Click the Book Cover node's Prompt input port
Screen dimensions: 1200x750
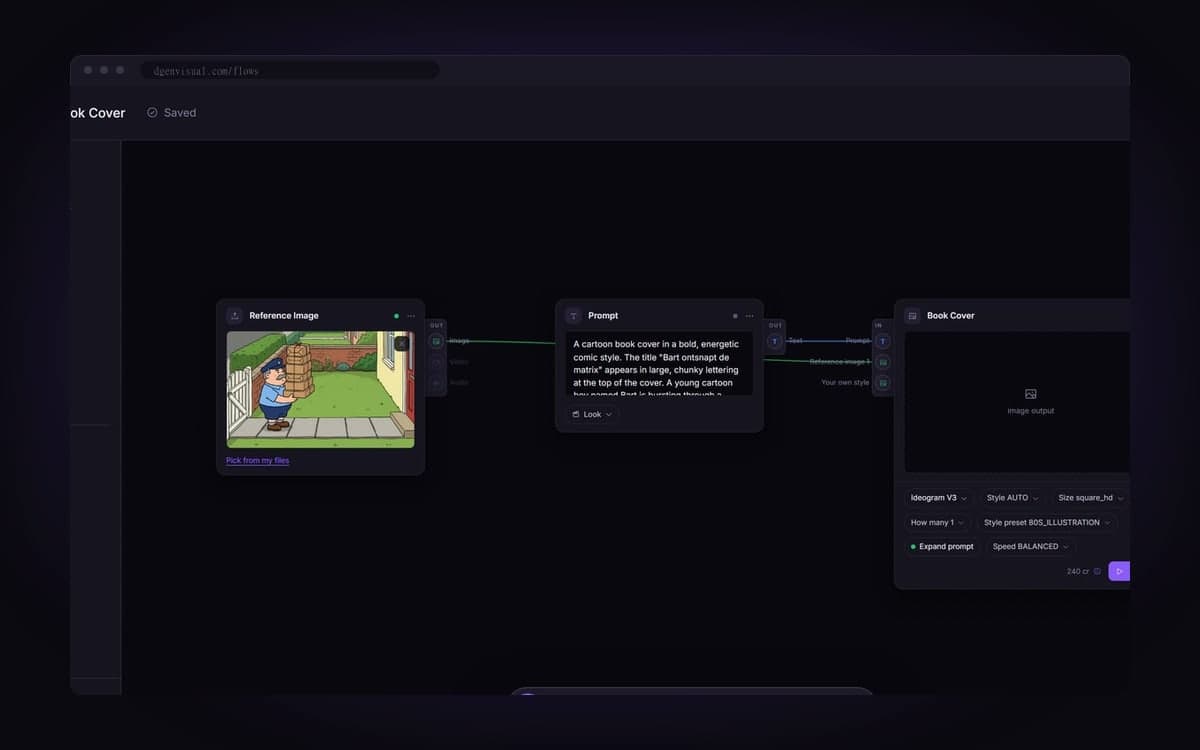click(882, 341)
